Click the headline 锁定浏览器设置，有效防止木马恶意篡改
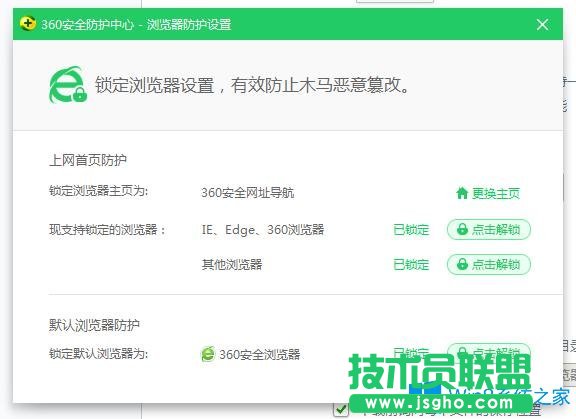576x419 pixels. tap(252, 85)
